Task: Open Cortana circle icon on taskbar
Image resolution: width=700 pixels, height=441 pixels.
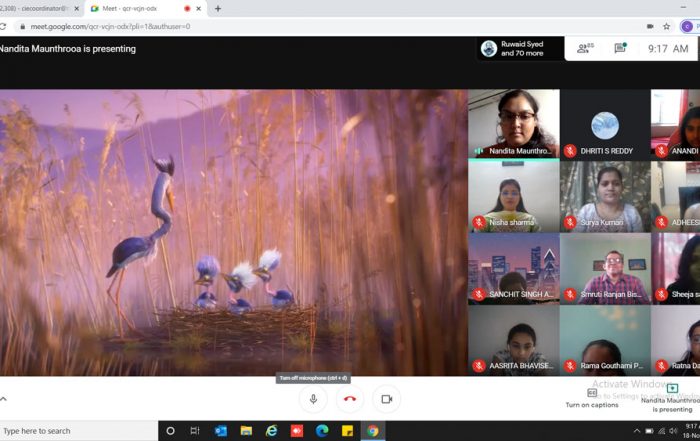Action: pyautogui.click(x=170, y=431)
